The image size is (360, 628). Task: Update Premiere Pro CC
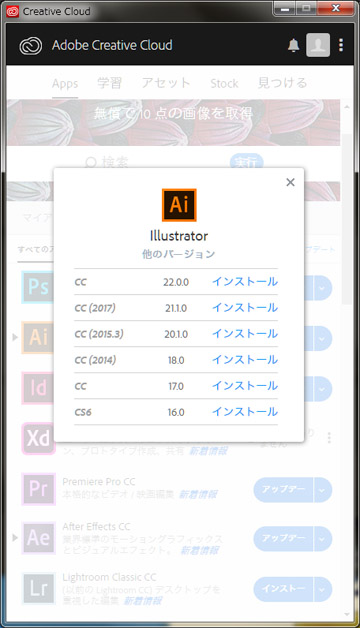[284, 489]
